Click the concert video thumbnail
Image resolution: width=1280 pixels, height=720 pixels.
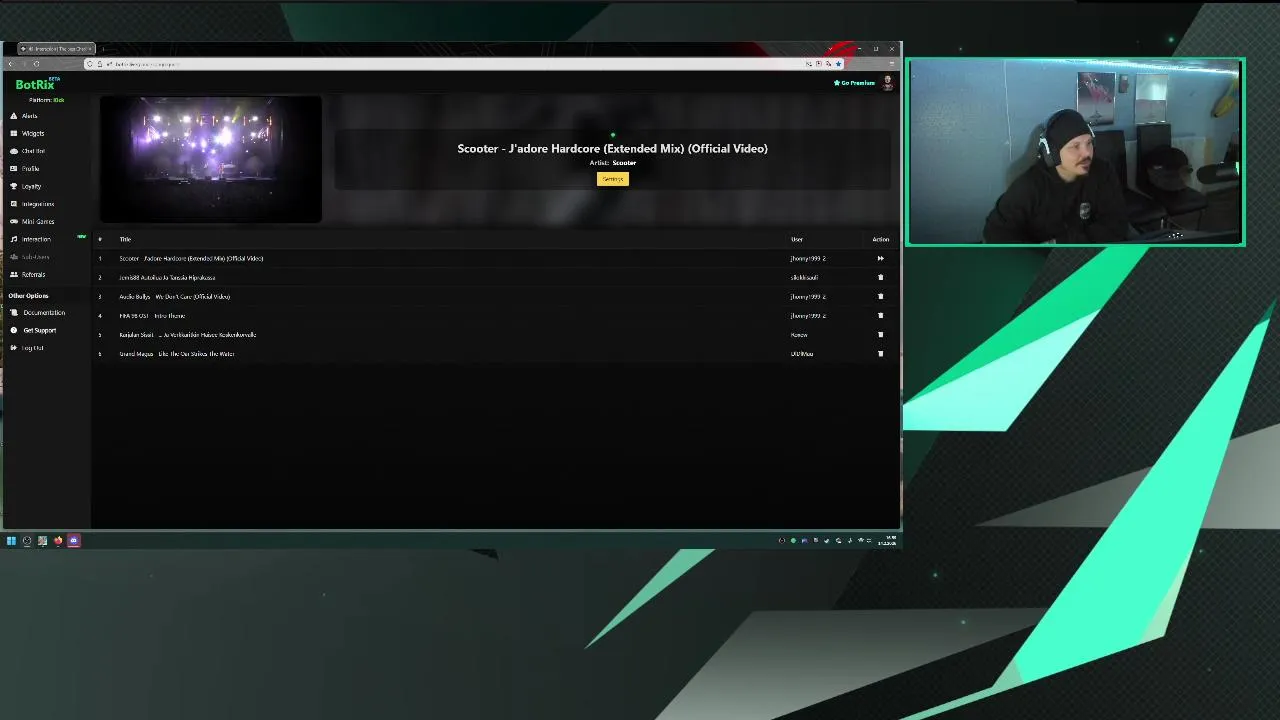211,159
